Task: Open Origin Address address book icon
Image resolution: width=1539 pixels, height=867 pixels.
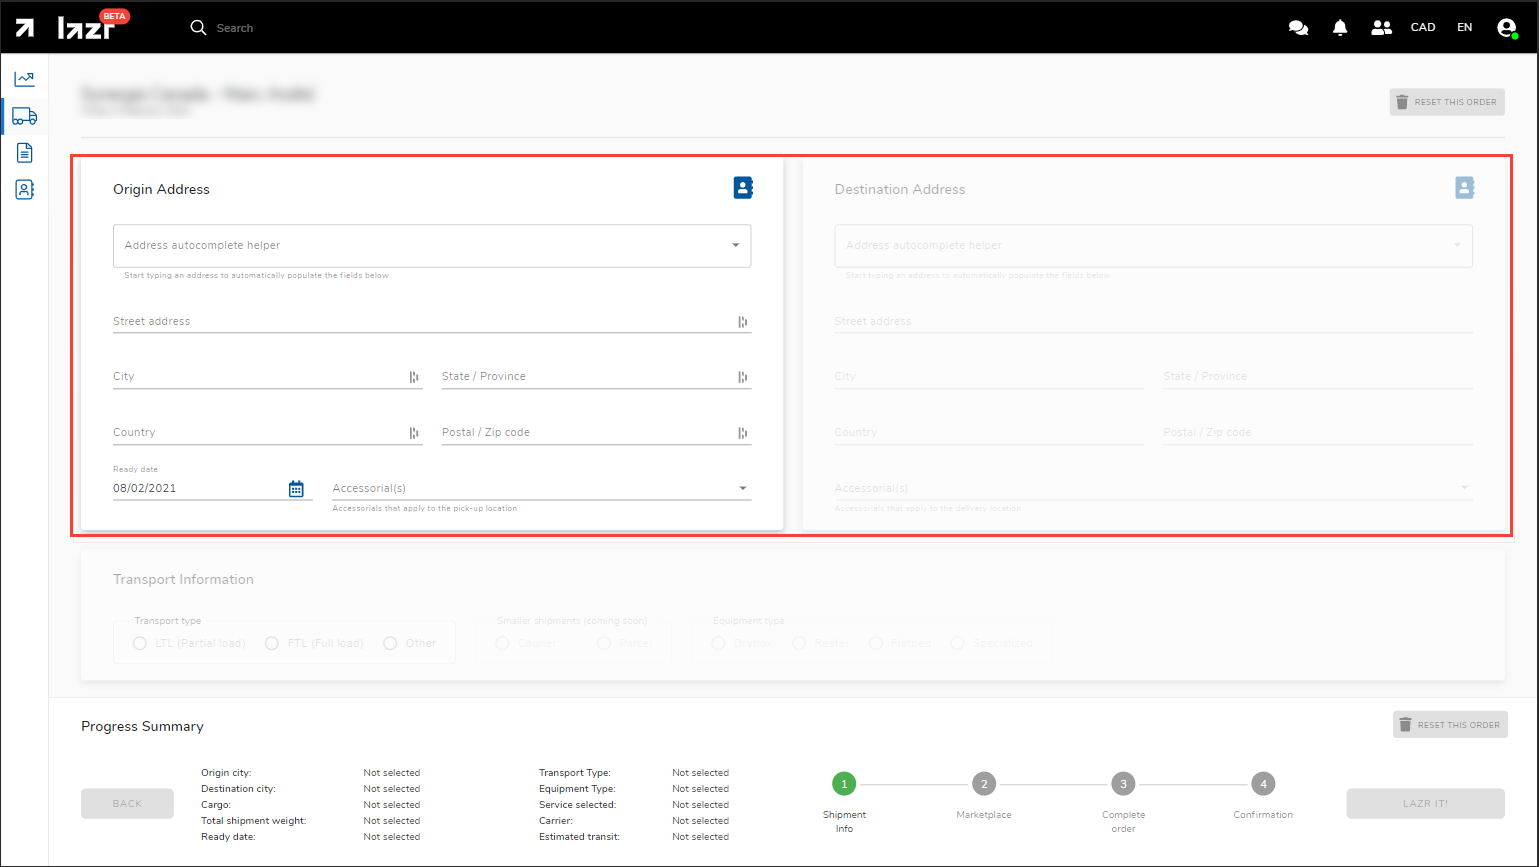Action: pos(743,188)
